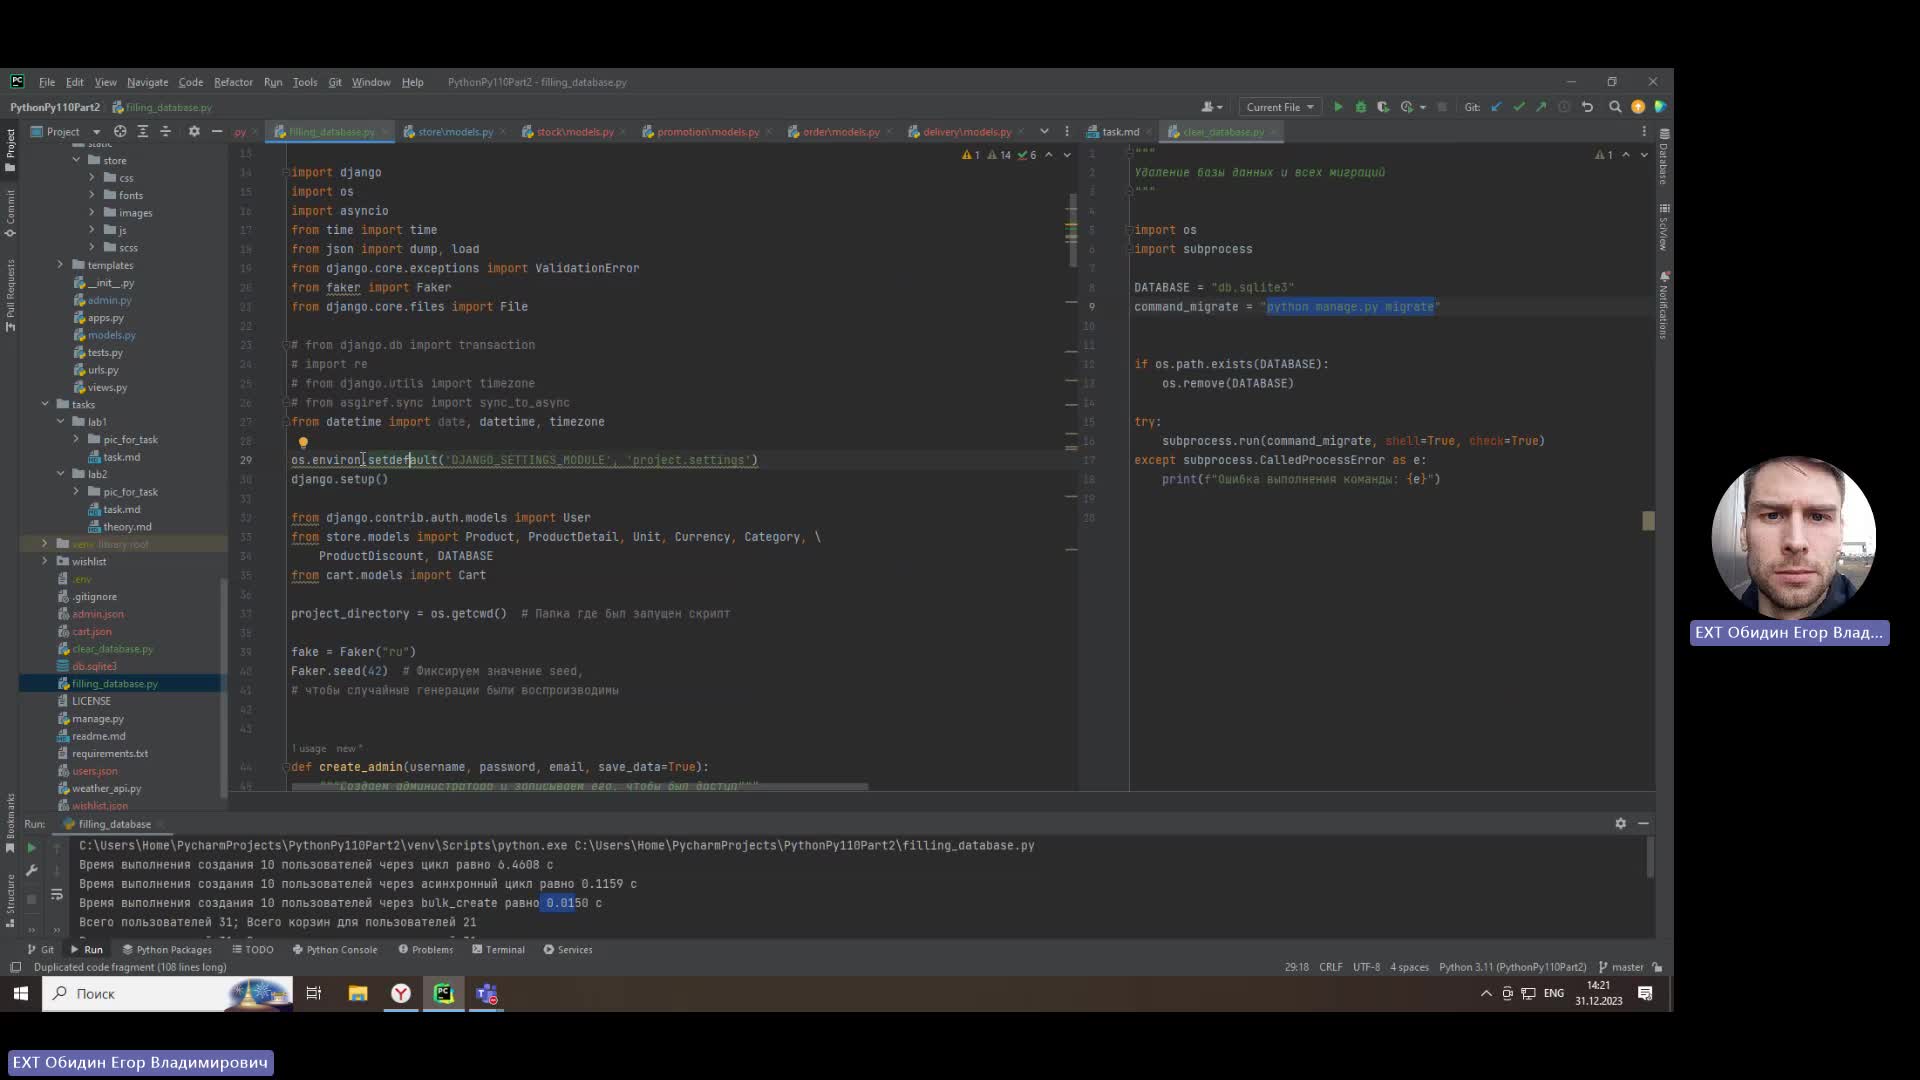Open PyCharm from Windows taskbar

point(444,993)
